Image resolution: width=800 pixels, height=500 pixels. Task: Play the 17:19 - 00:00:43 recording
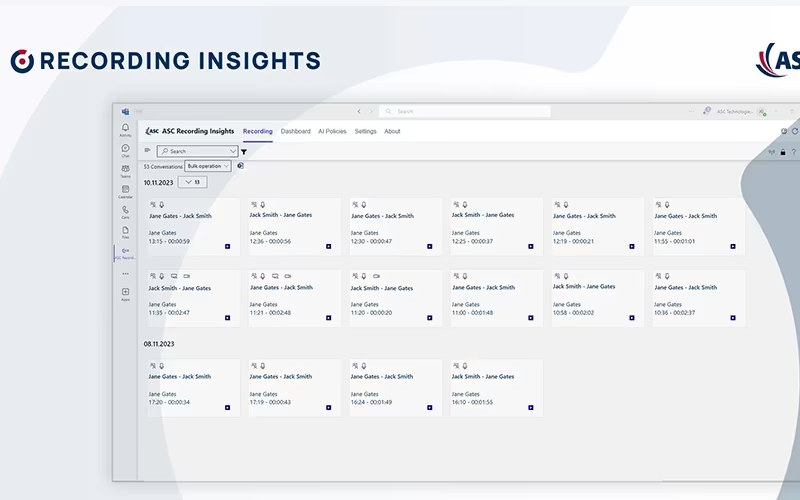tap(329, 408)
